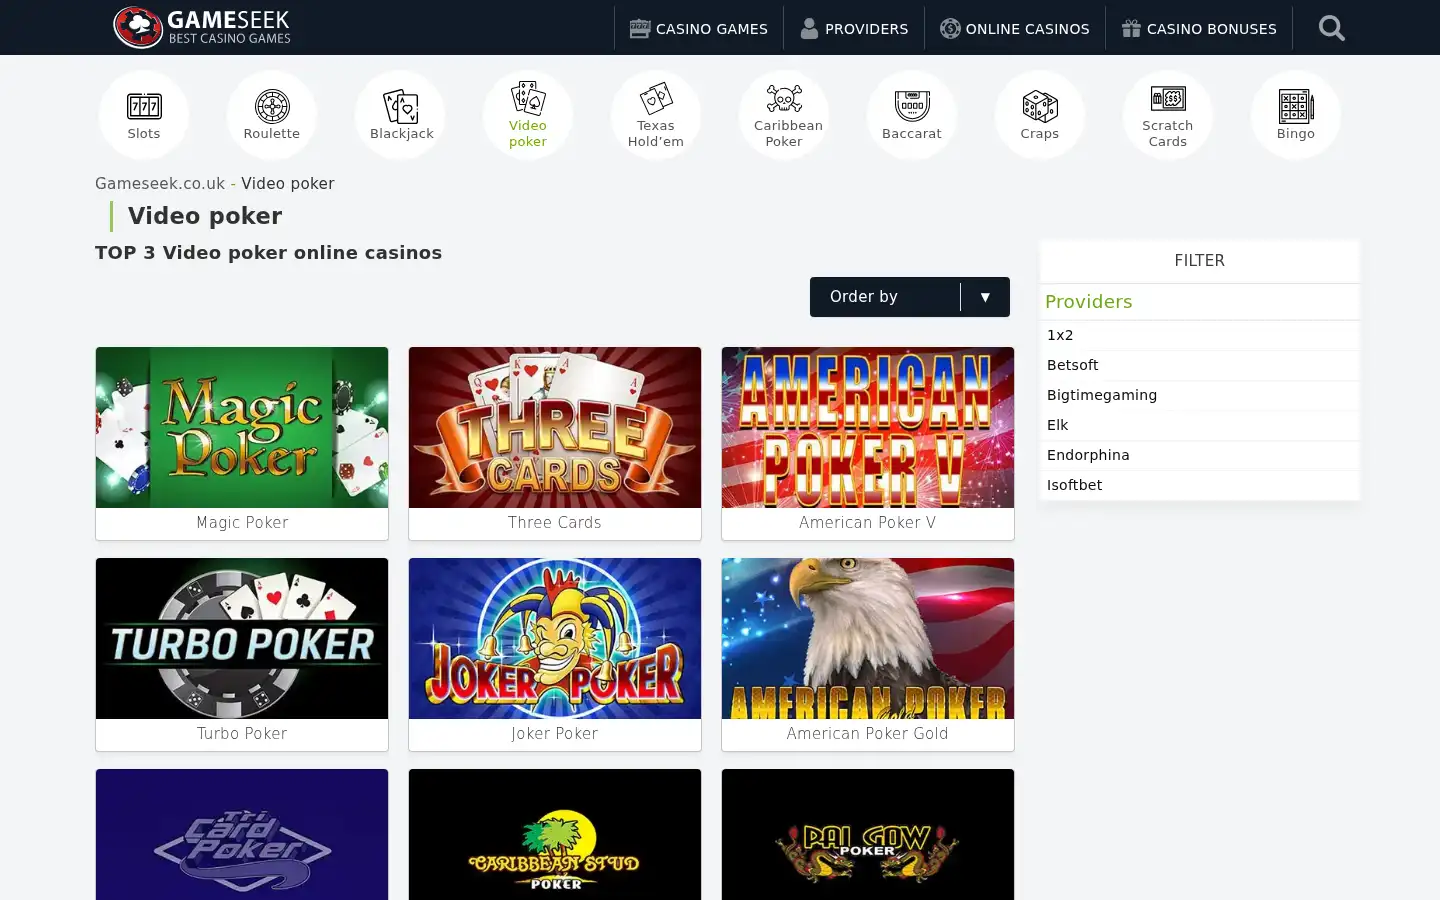Open the Providers menu item
Image resolution: width=1440 pixels, height=900 pixels.
854,28
